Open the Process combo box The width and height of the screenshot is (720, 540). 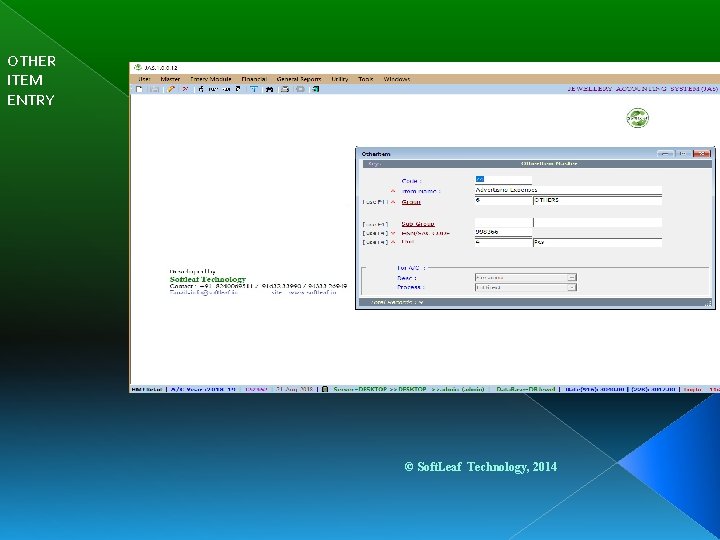click(525, 287)
